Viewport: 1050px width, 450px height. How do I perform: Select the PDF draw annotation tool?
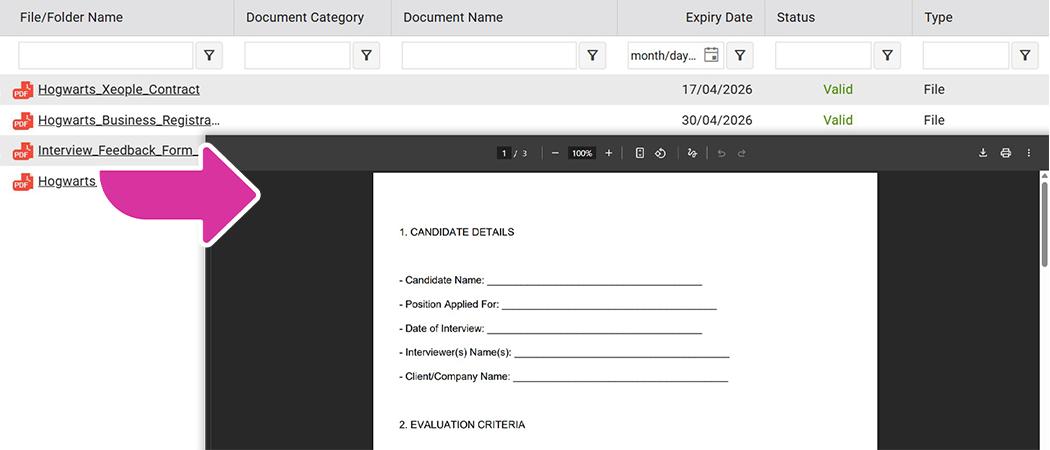[692, 153]
